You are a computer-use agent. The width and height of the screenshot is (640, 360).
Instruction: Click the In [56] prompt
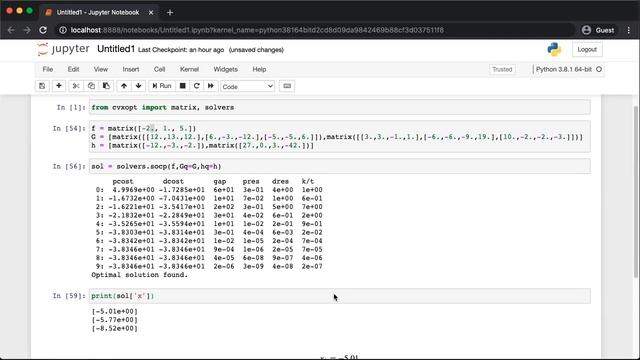click(x=69, y=167)
